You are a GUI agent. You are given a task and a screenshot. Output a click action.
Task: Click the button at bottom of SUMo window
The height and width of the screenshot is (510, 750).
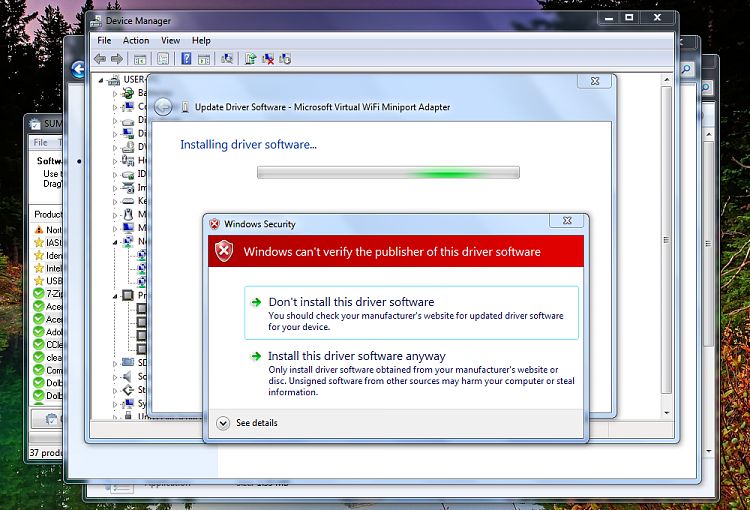[46, 419]
